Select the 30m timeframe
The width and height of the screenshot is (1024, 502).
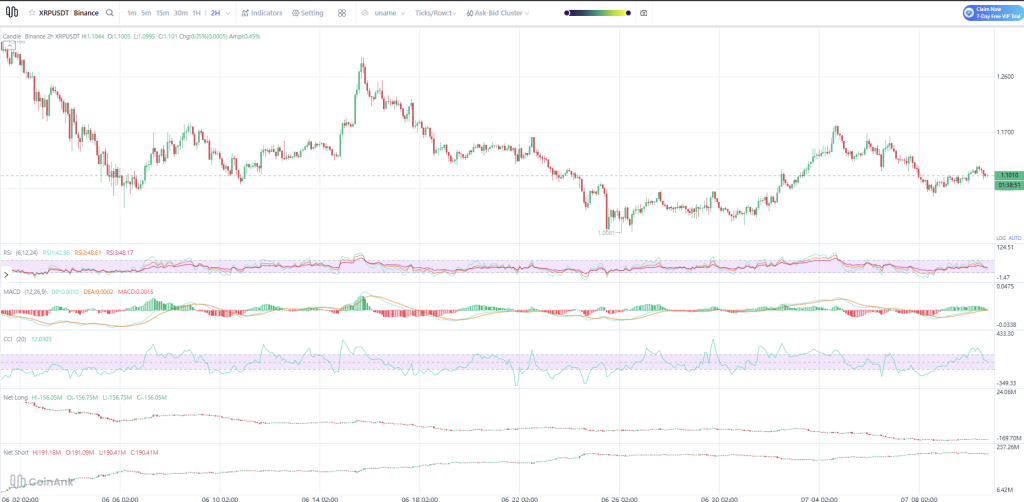[180, 13]
